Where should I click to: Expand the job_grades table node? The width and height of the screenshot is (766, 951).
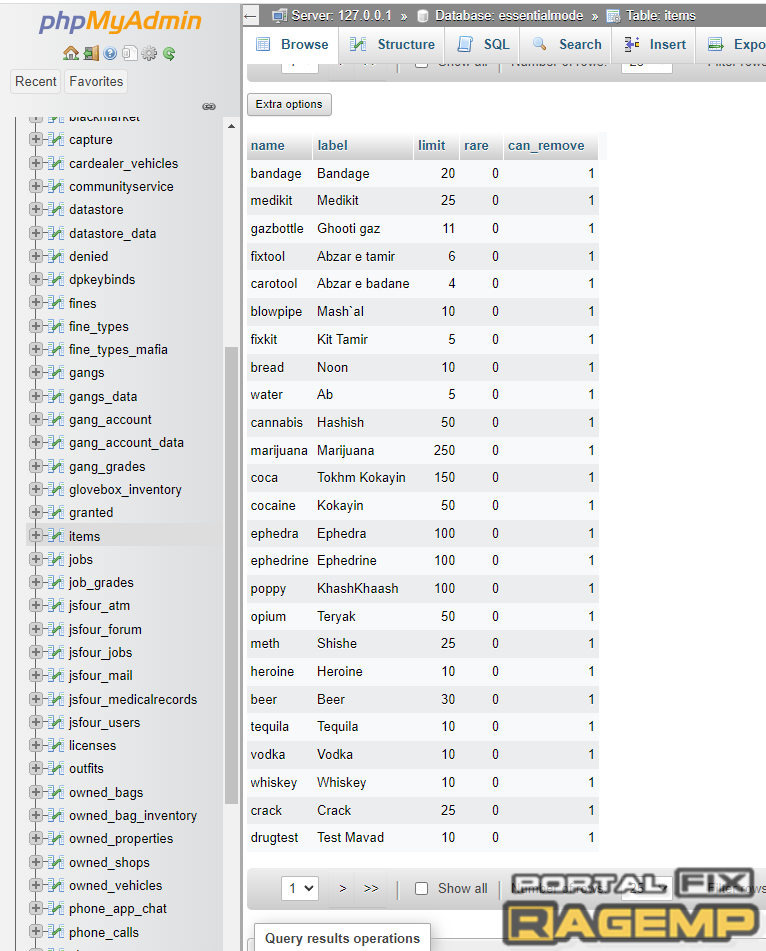pyautogui.click(x=36, y=582)
